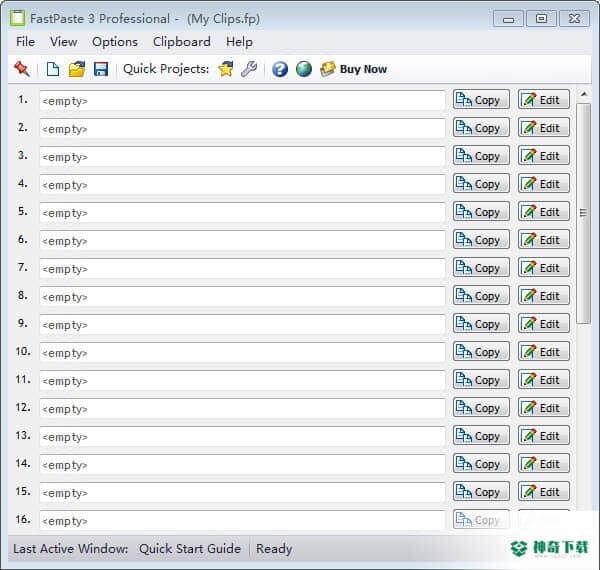Edit clip slot 13
Viewport: 600px width, 570px height.
coord(544,435)
